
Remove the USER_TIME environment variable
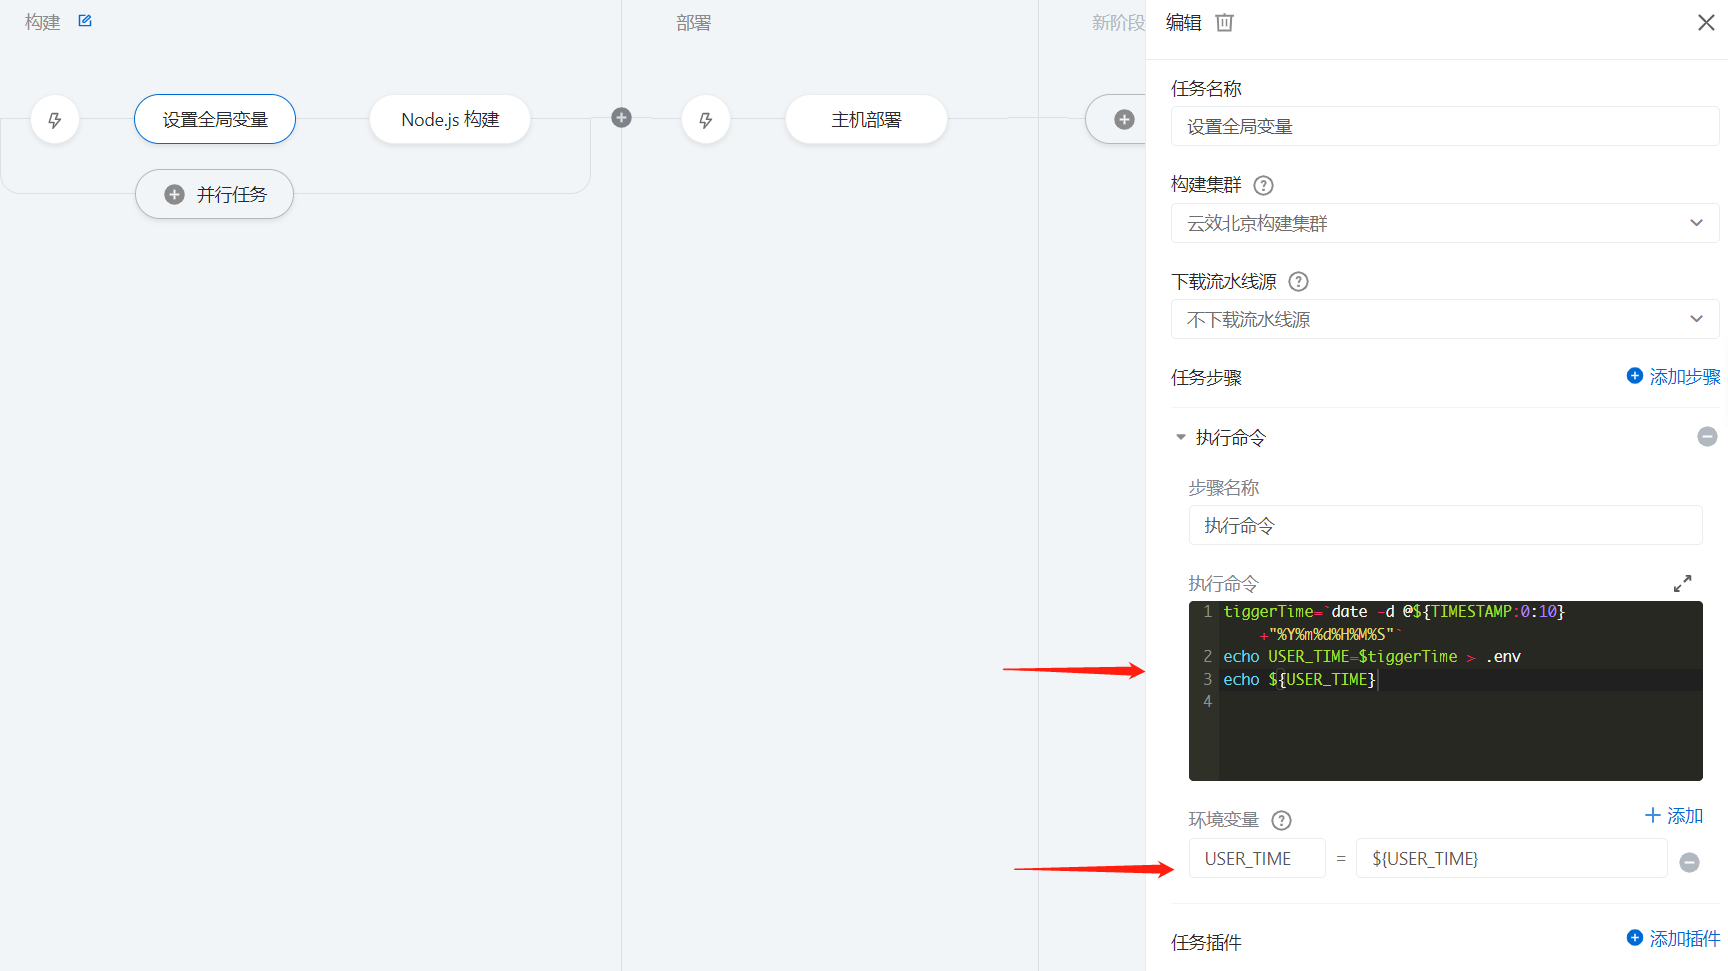pyautogui.click(x=1689, y=862)
